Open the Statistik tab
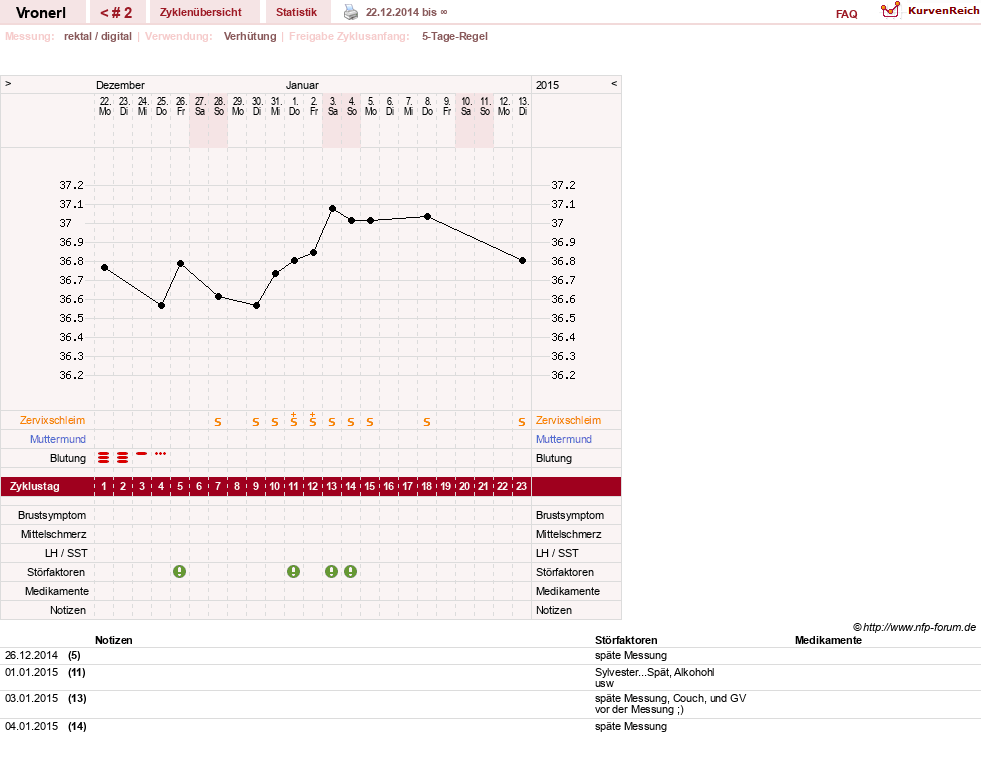 click(x=297, y=12)
